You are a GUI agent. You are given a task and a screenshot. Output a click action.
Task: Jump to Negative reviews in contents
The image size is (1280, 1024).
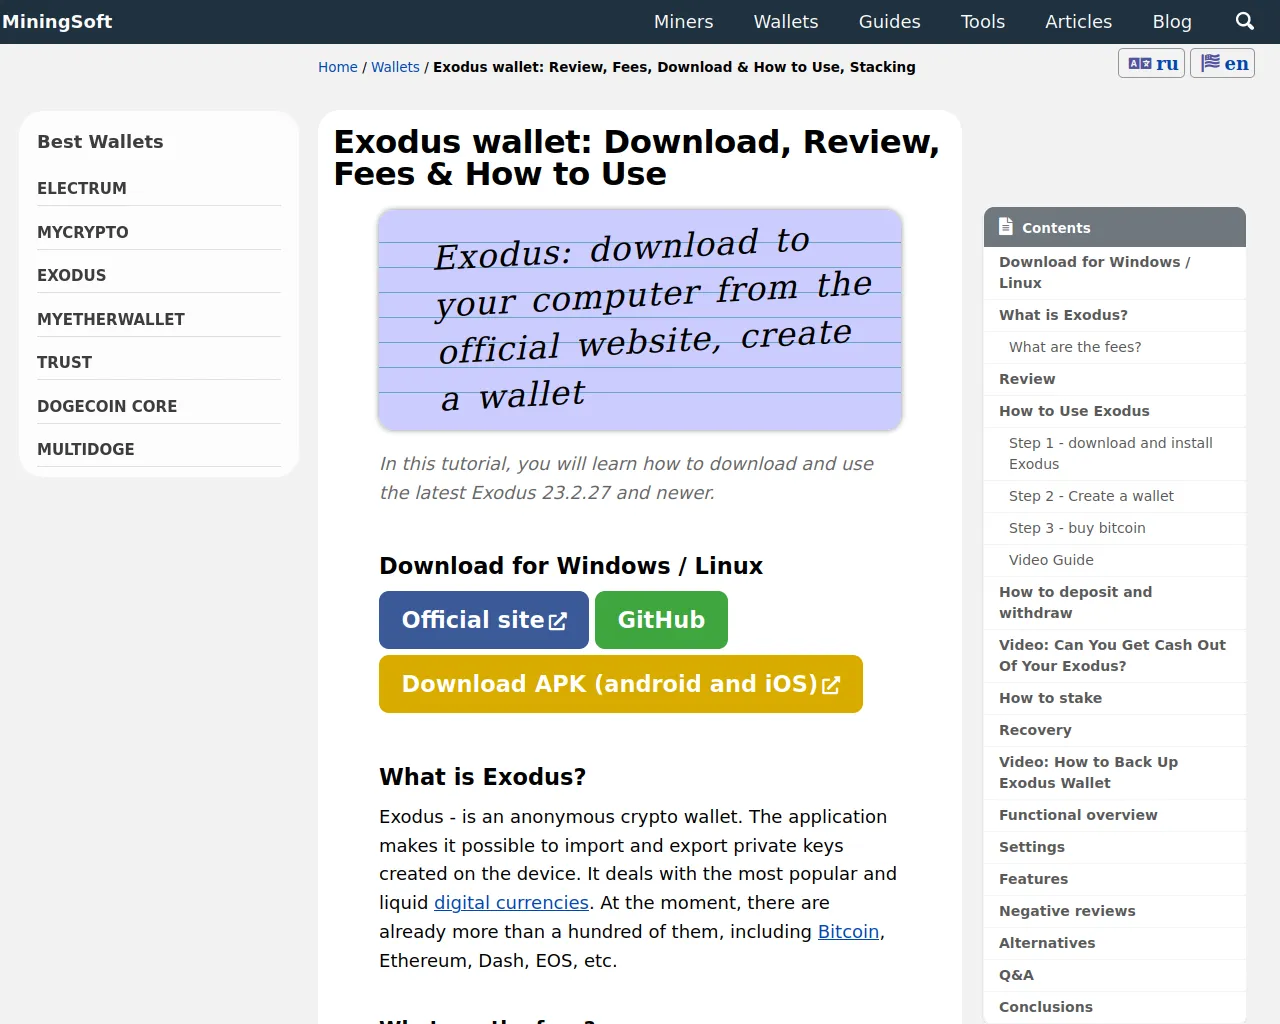[x=1115, y=911]
